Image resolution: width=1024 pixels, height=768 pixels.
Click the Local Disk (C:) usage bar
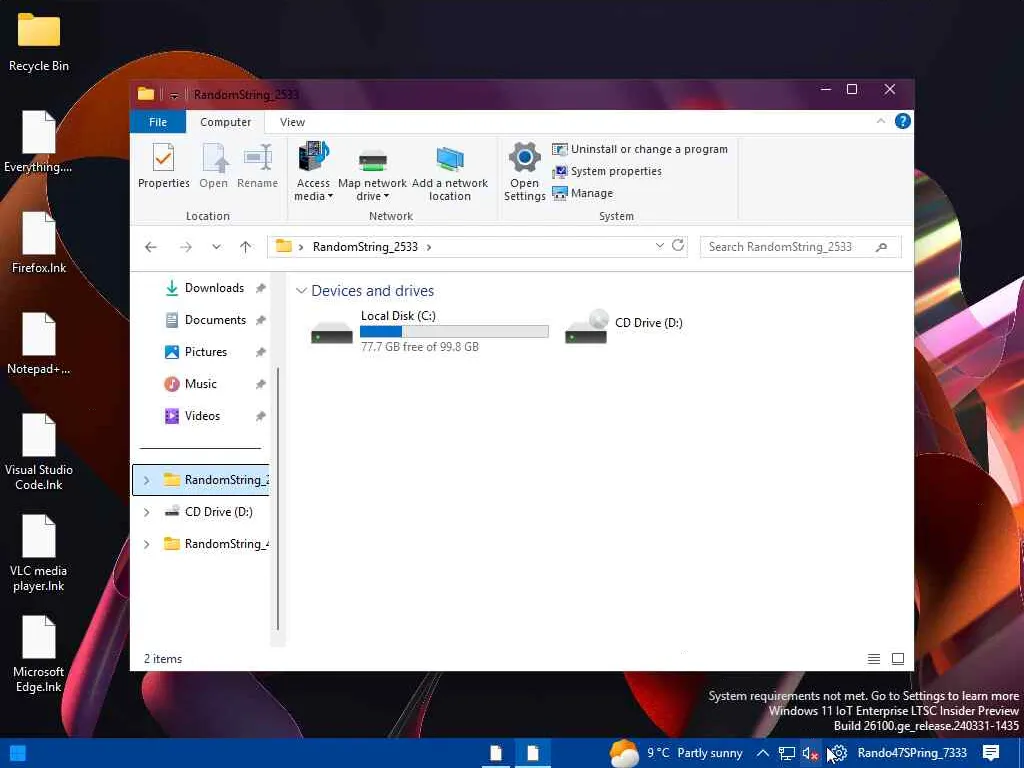tap(454, 332)
